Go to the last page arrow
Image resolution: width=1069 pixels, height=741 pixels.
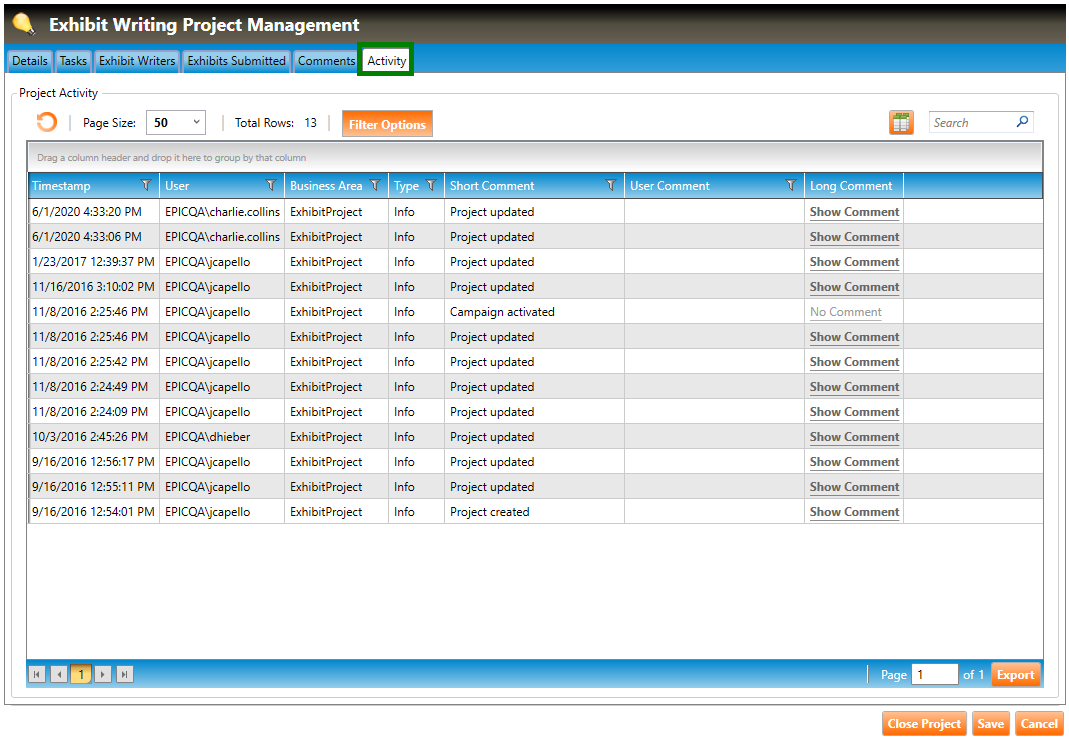[x=125, y=675]
